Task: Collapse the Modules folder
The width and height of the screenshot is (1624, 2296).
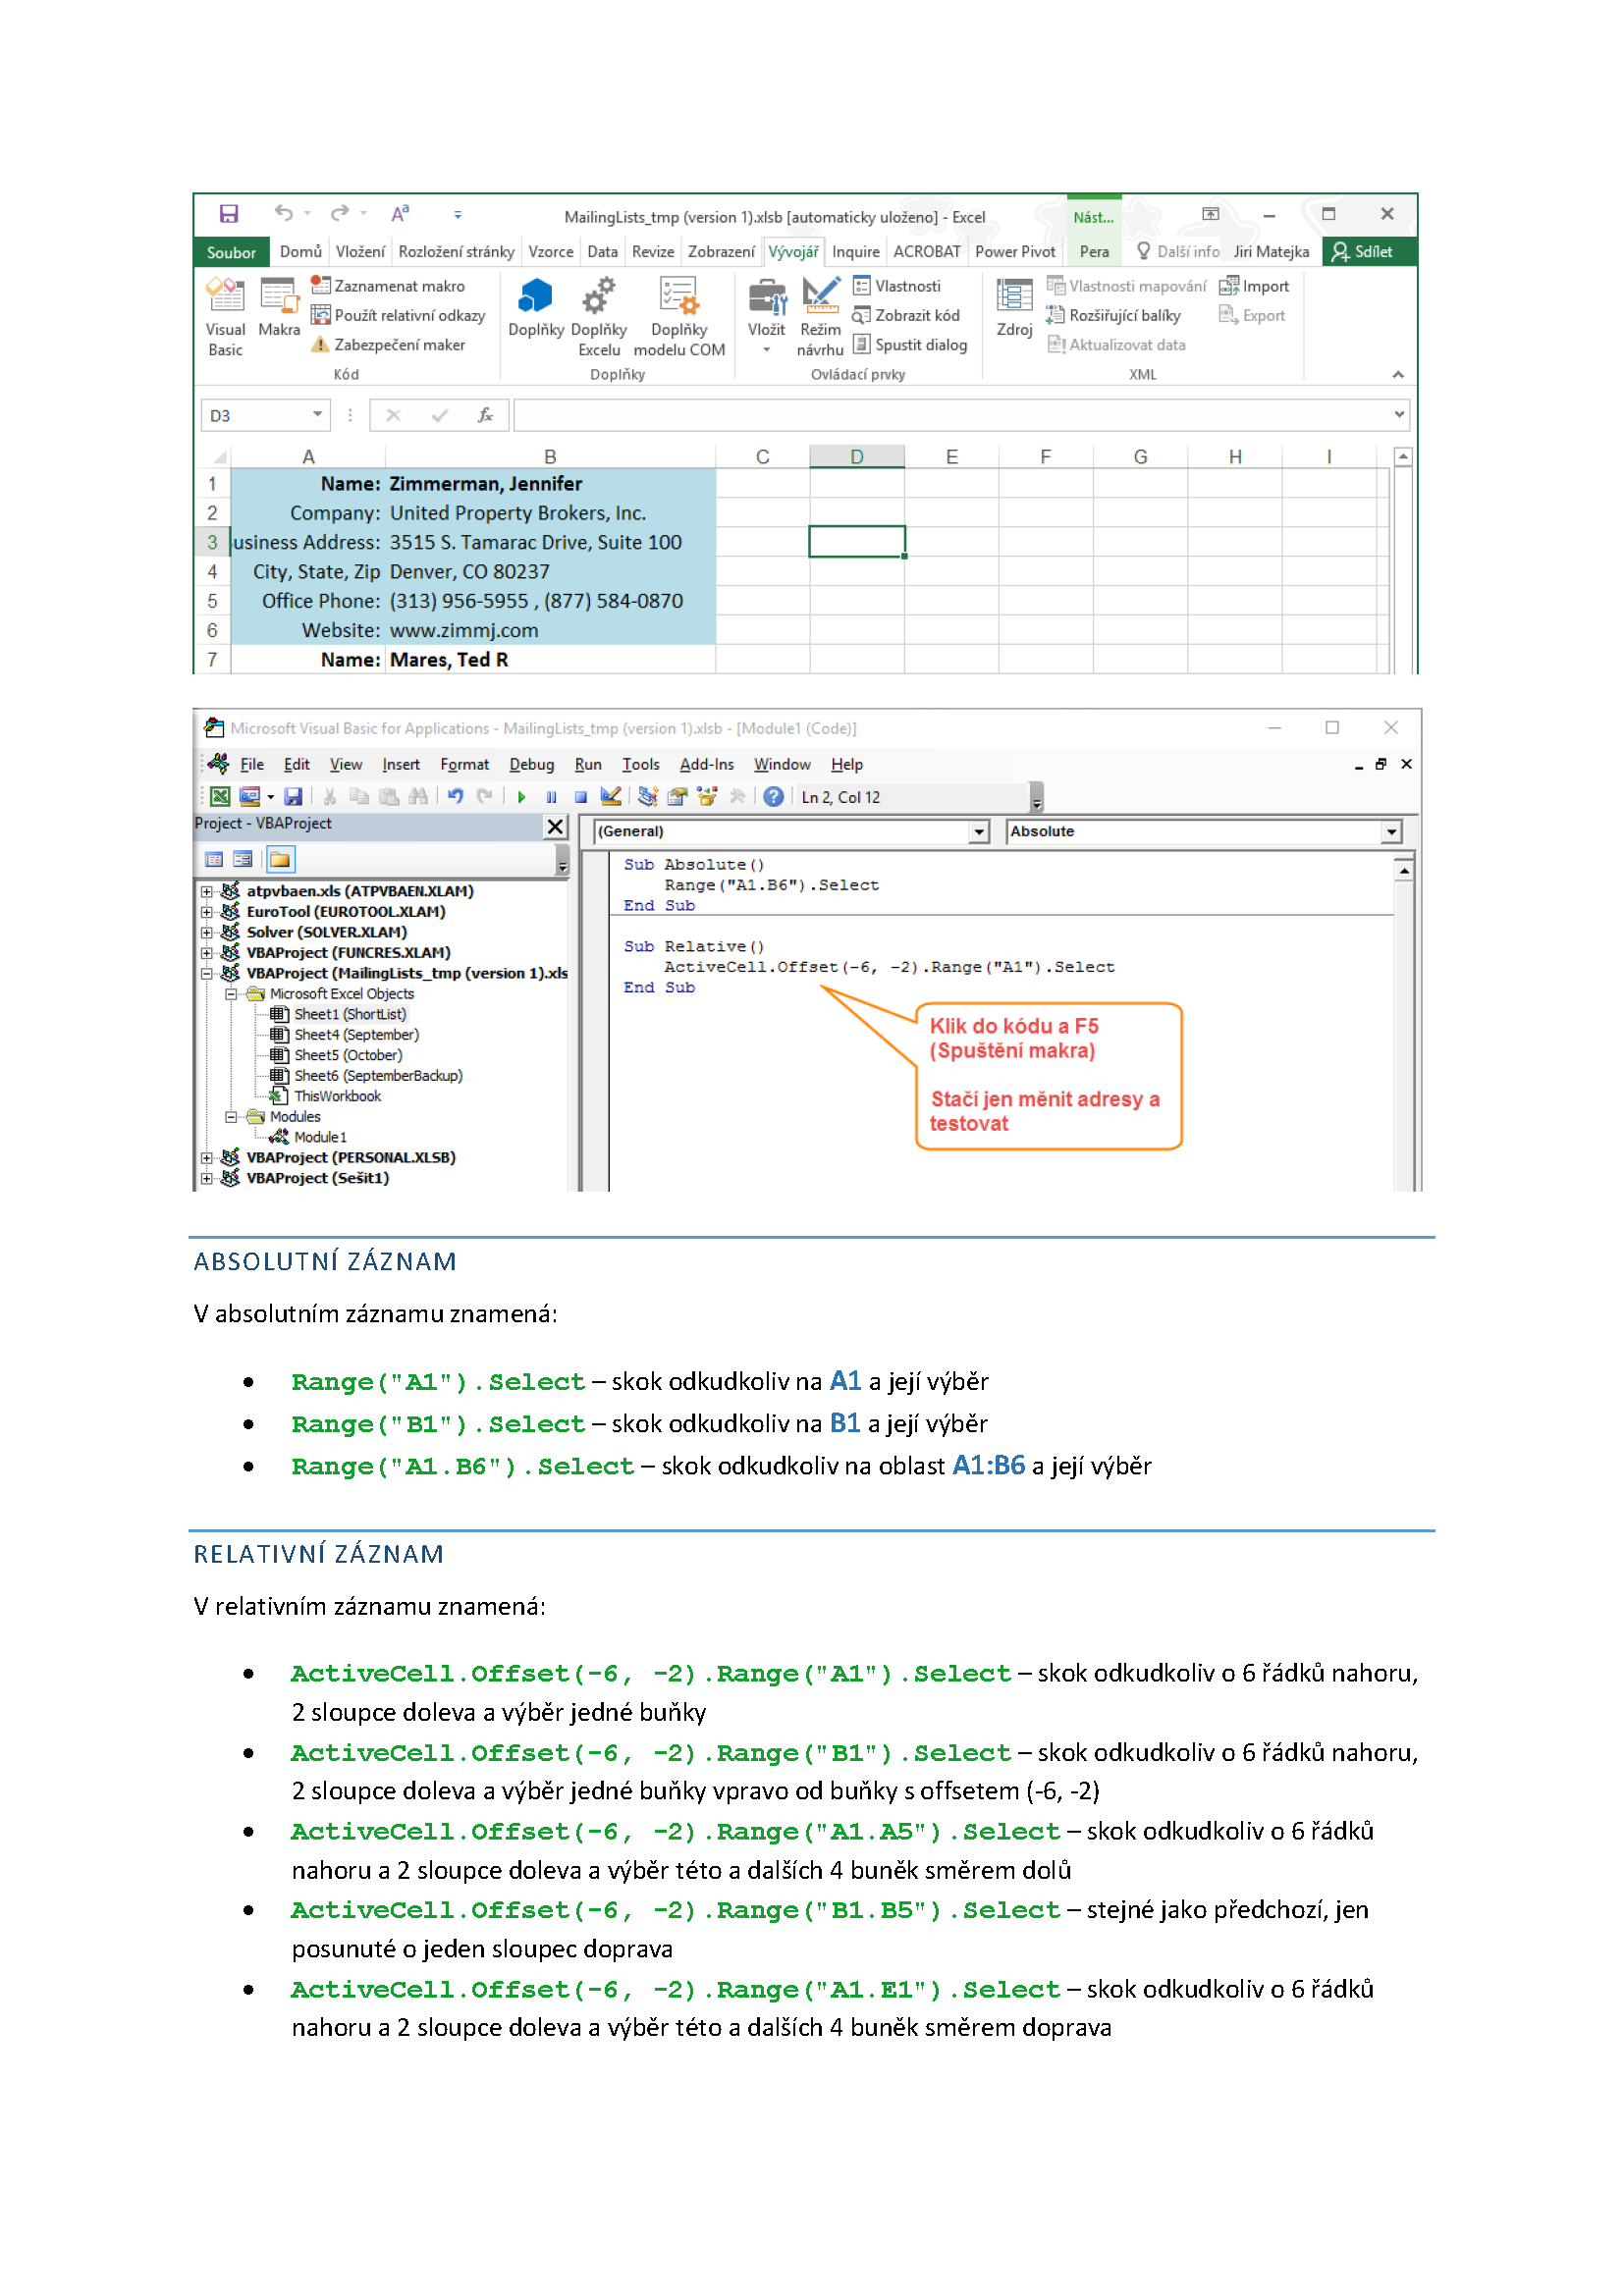Action: (231, 1118)
